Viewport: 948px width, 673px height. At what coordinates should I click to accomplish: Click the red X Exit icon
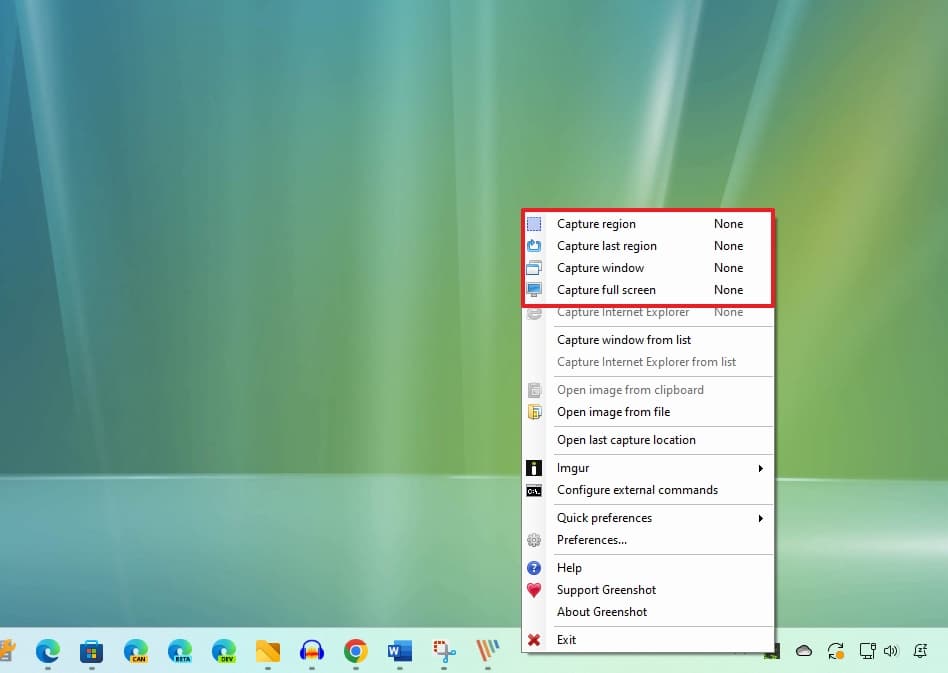[534, 640]
